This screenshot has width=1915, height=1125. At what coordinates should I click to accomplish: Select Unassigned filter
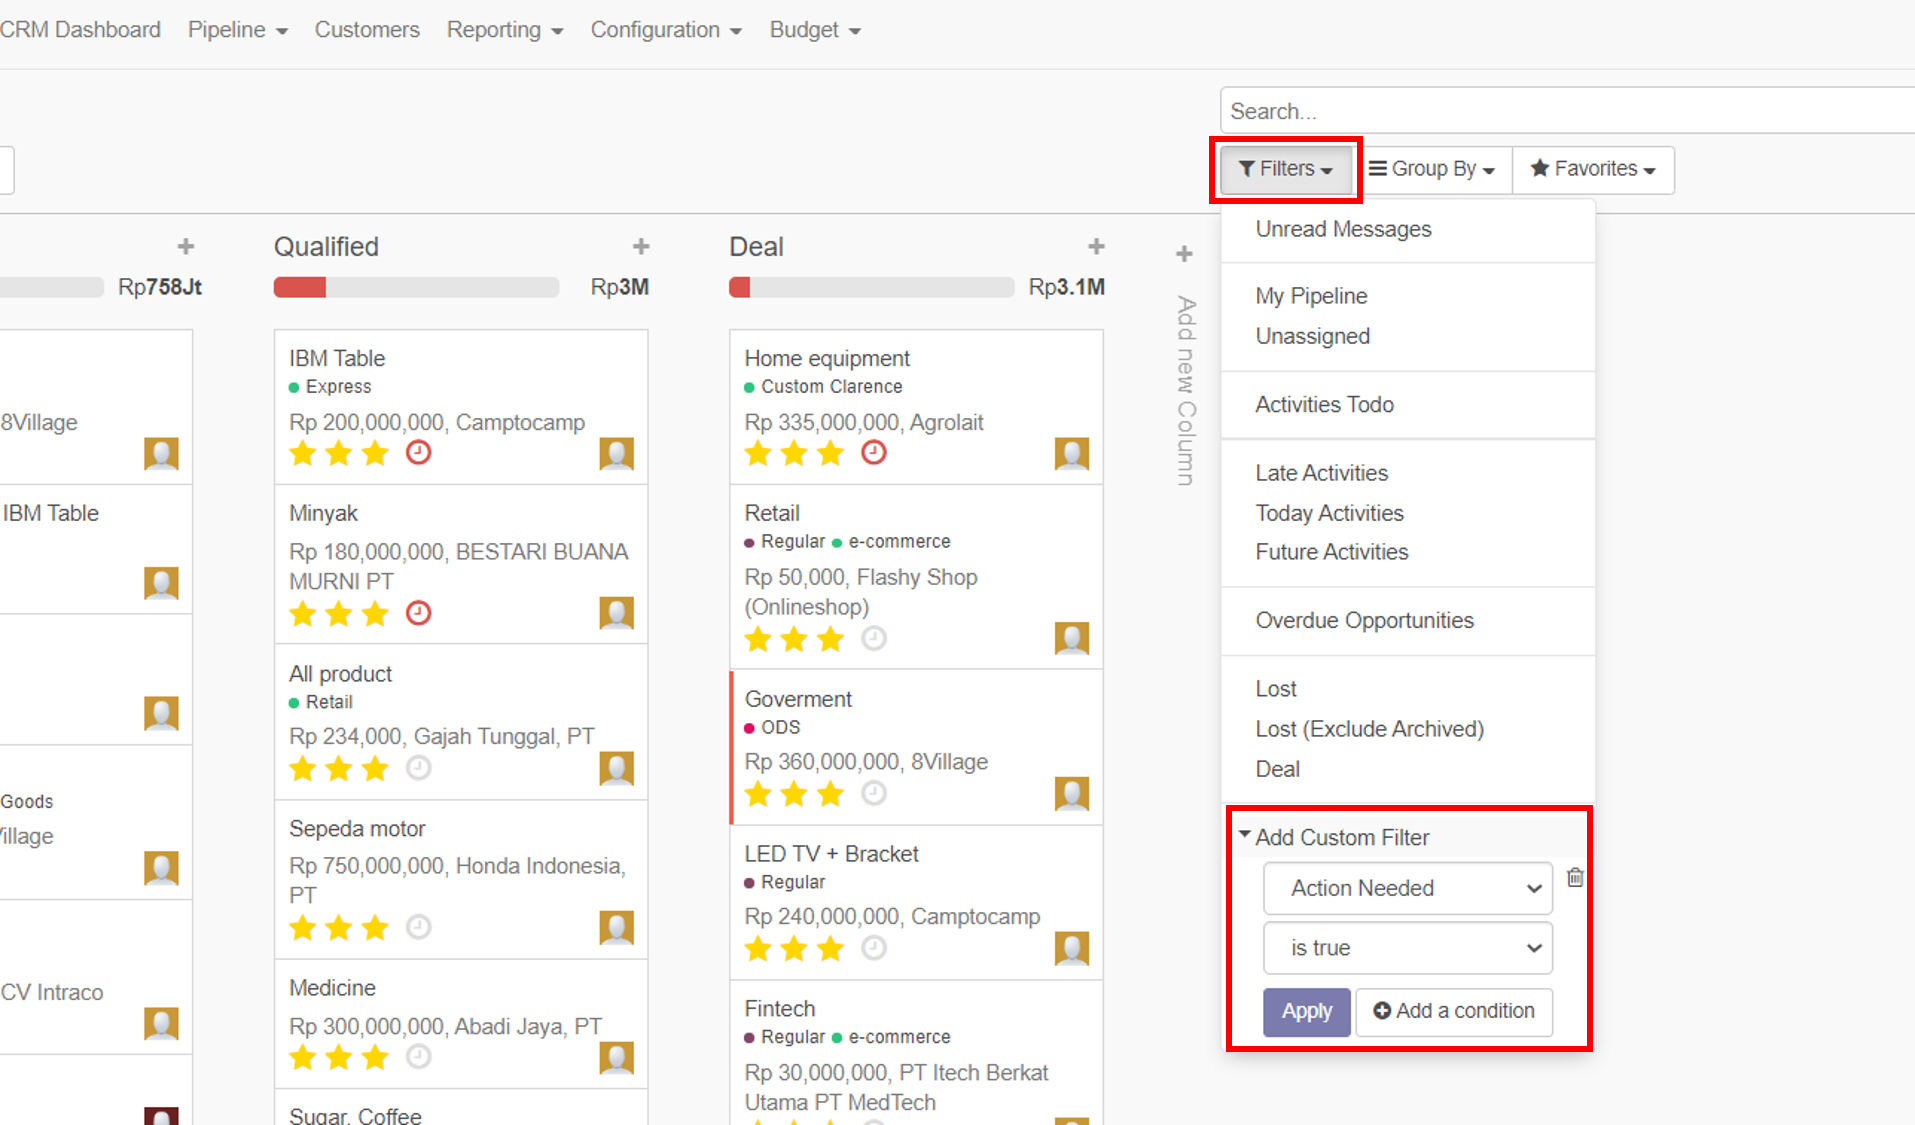[x=1408, y=336]
